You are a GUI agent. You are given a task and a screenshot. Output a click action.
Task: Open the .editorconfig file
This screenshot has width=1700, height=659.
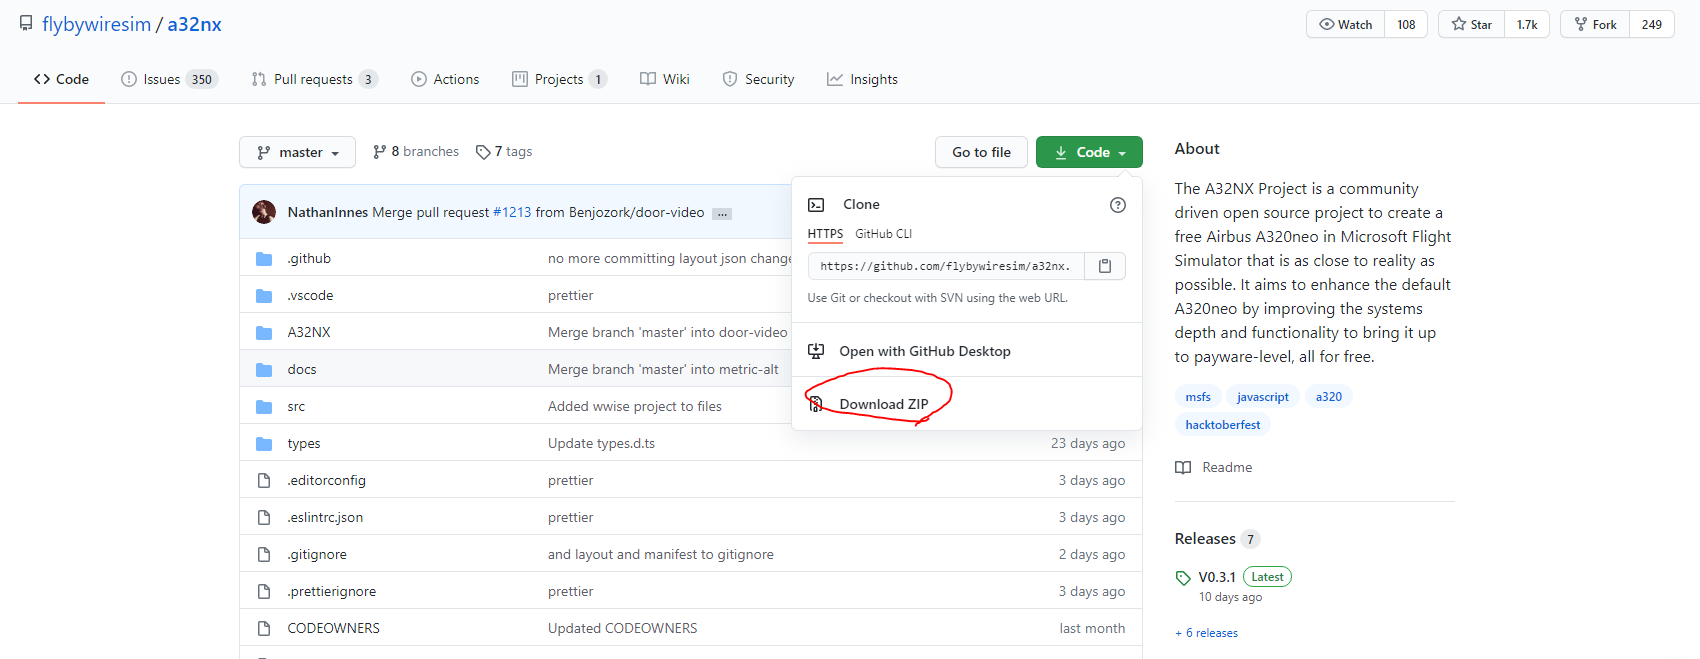point(327,480)
